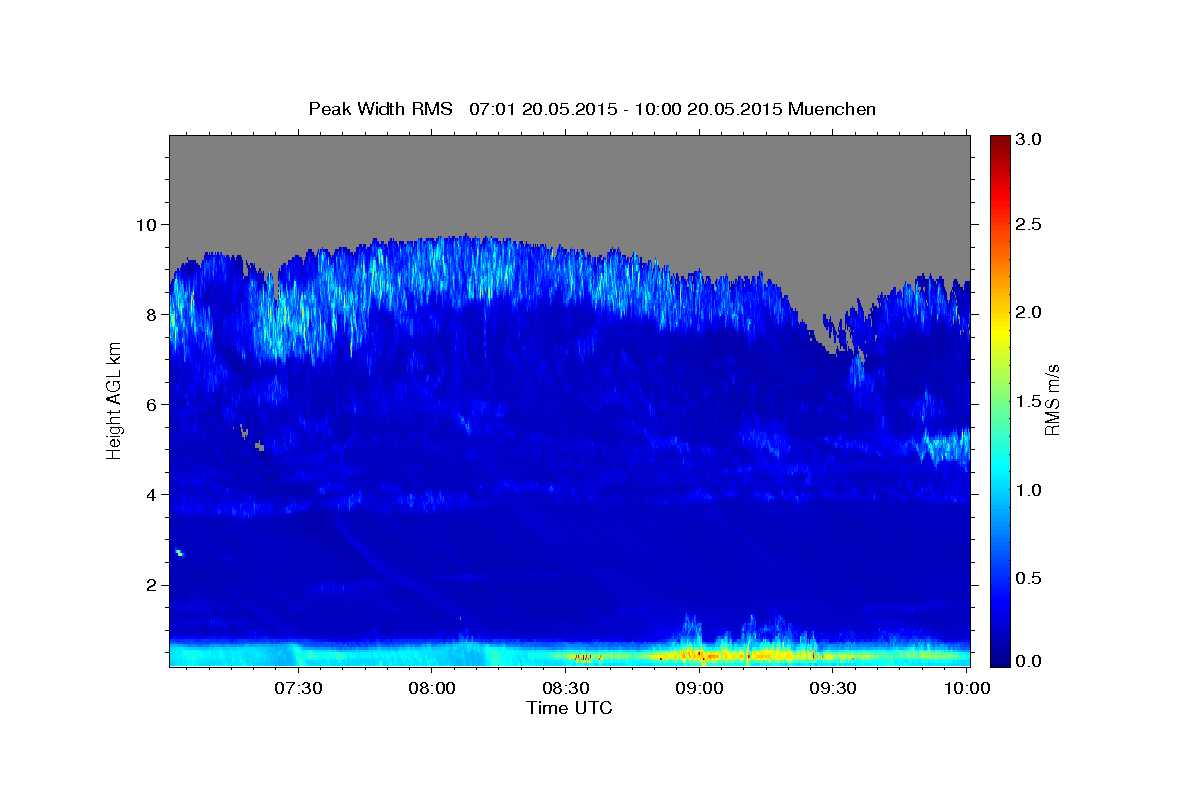The image size is (1200, 800).
Task: Click the cyan layer at 5 km near 10:00
Action: point(945,444)
